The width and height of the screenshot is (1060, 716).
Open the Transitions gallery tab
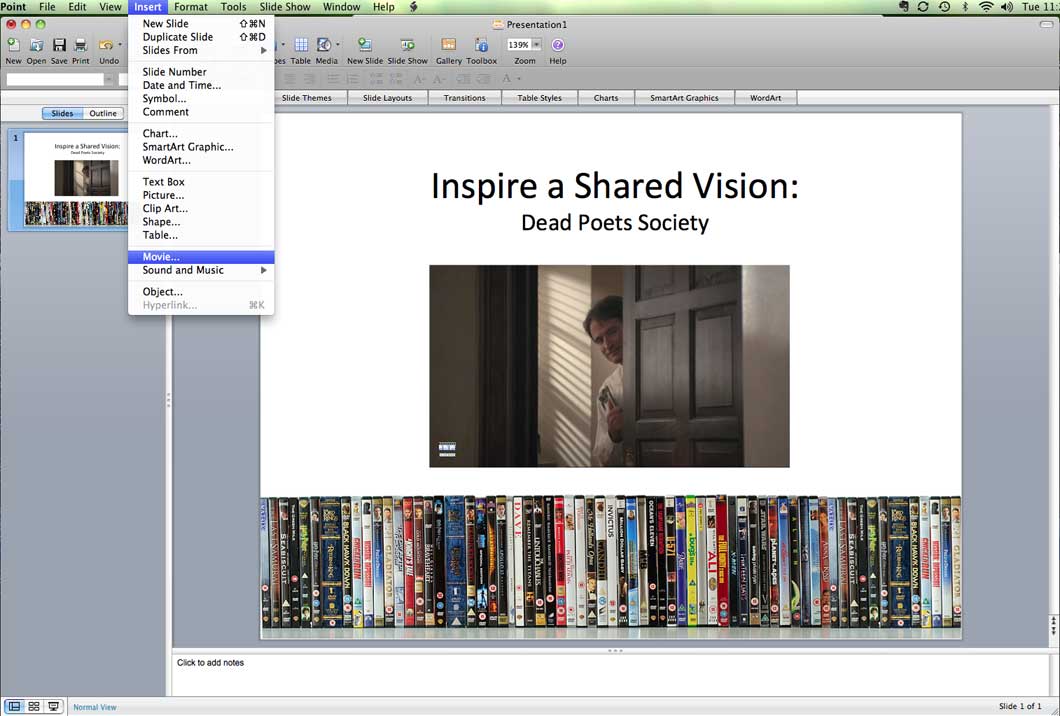(464, 98)
